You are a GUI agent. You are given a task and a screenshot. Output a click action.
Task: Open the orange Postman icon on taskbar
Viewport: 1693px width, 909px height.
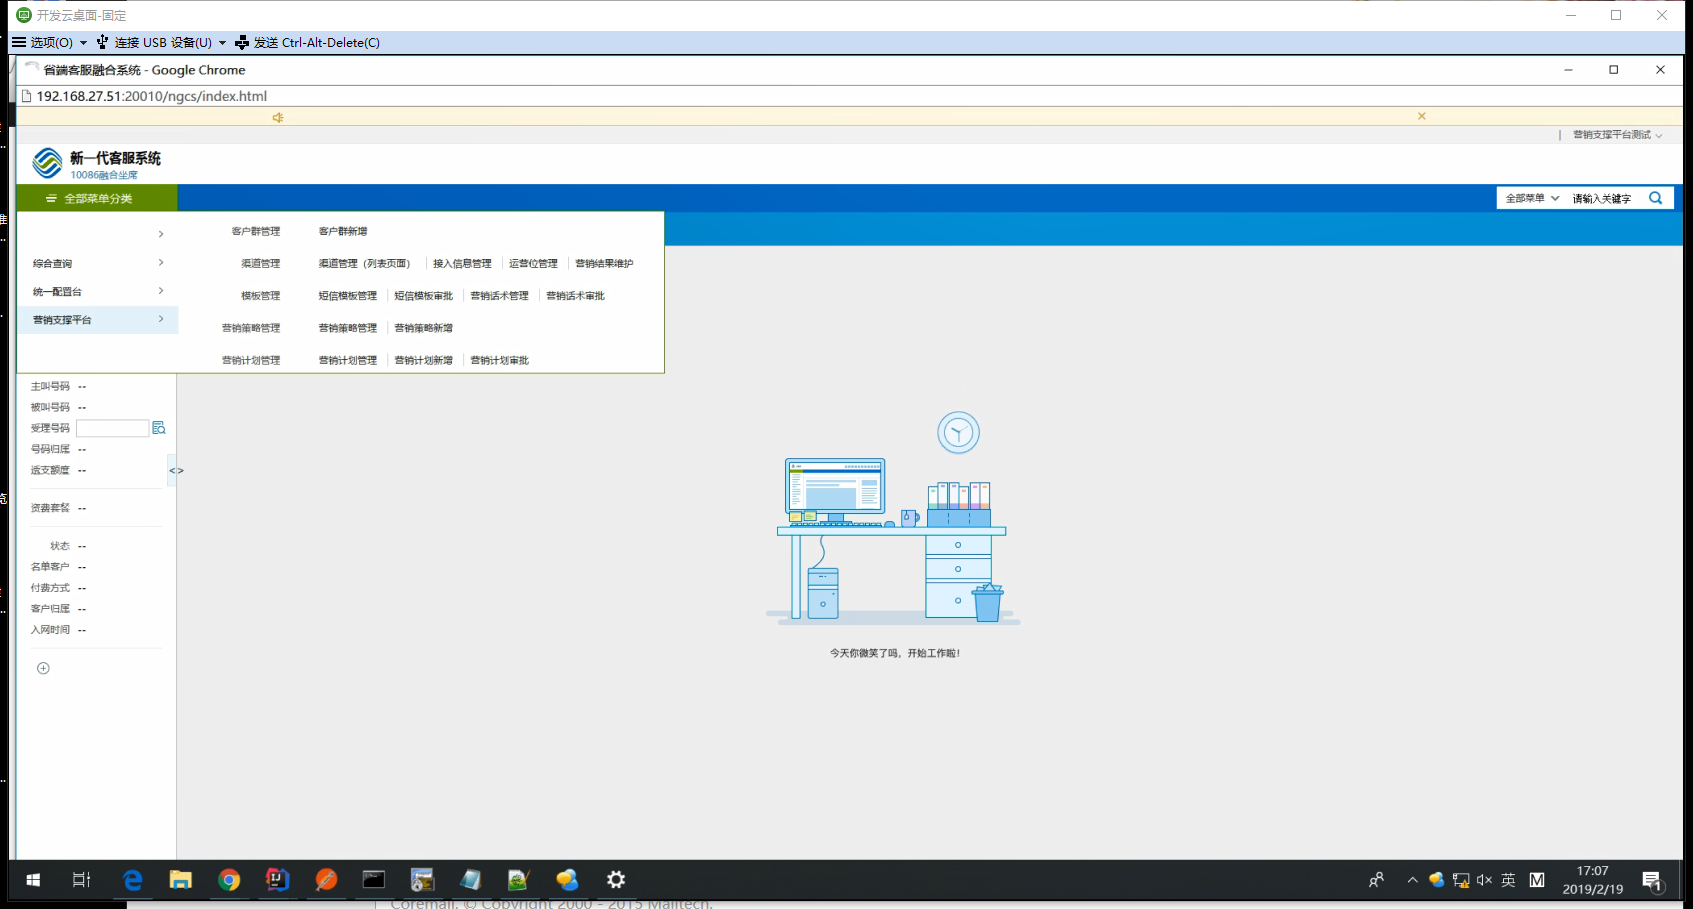[x=326, y=880]
